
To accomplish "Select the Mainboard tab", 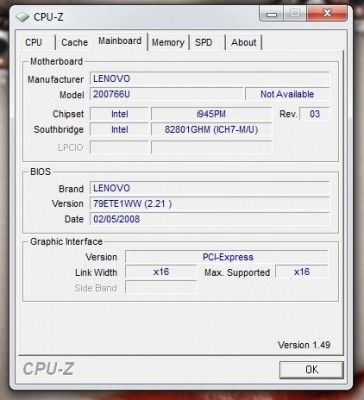I will 120,41.
